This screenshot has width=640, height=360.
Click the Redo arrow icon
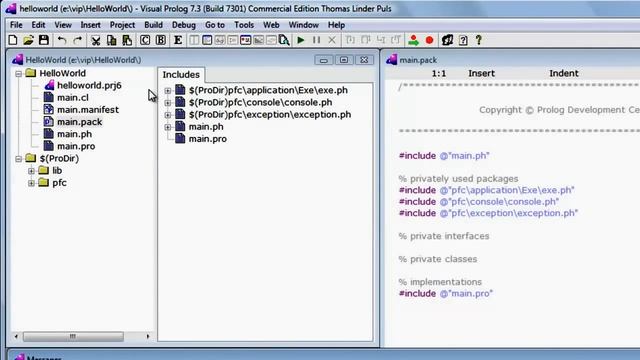click(78, 40)
